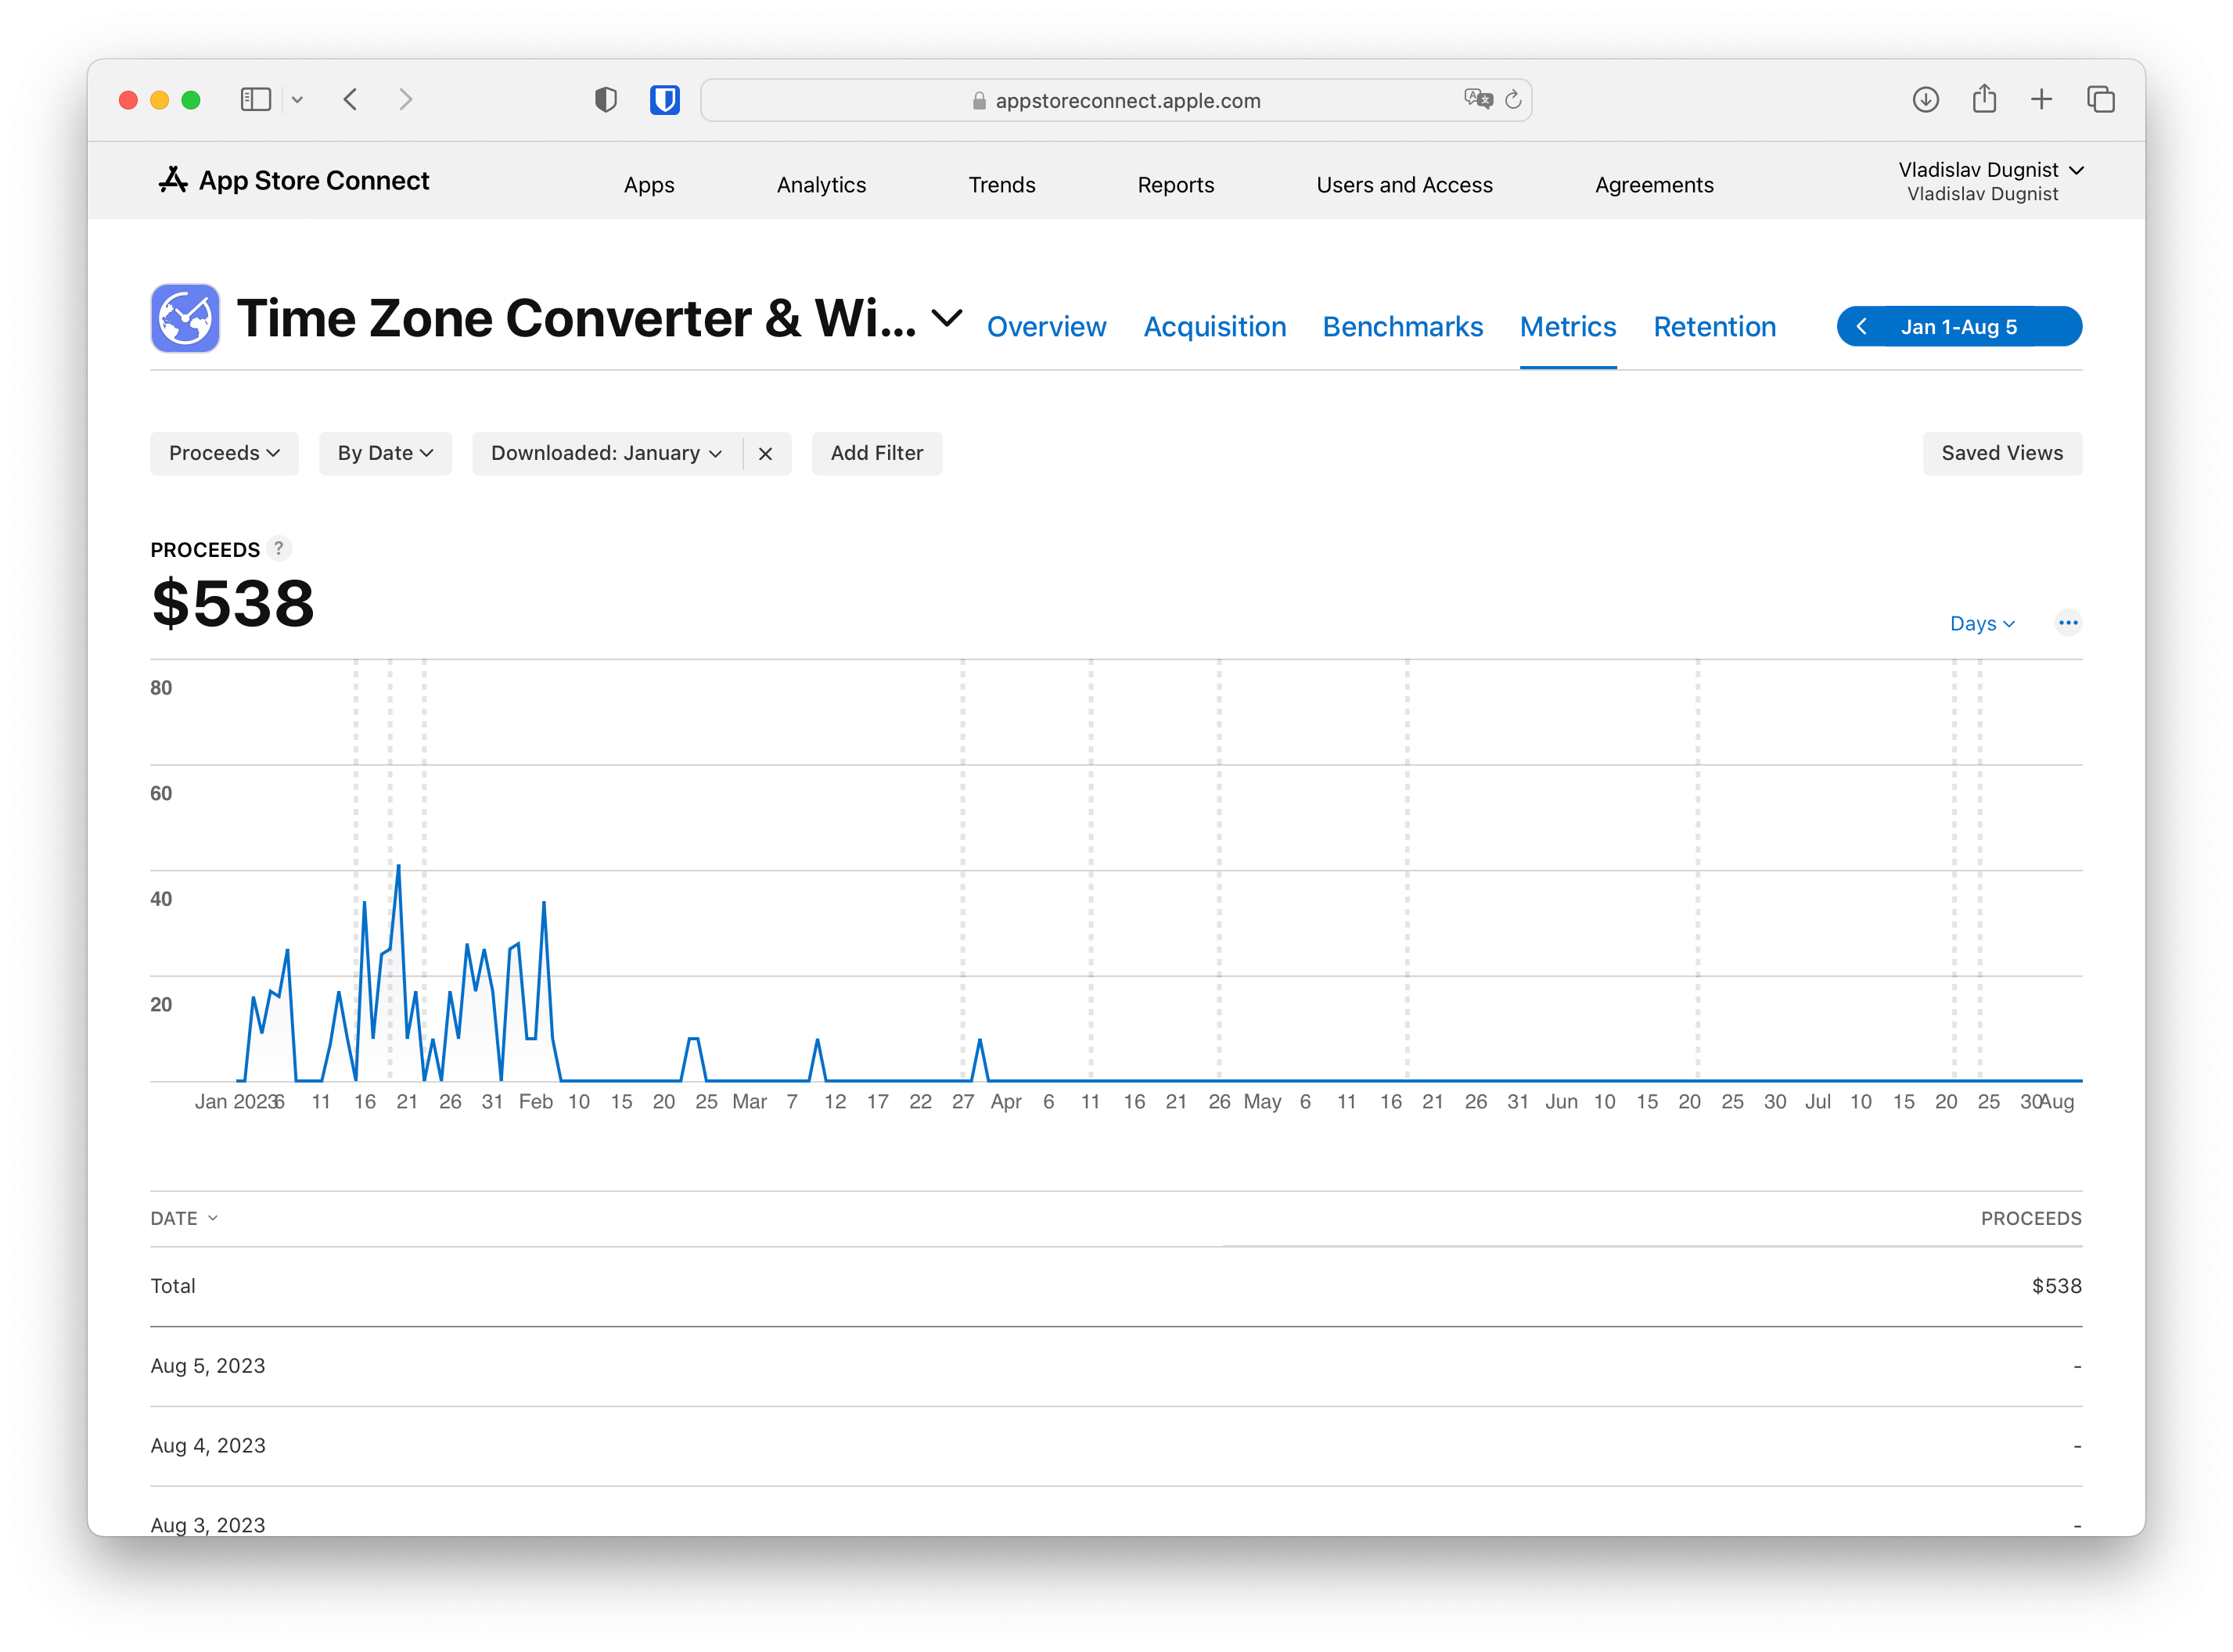Expand app selector chevron next to title
Viewport: 2233px width, 1652px height.
946,320
